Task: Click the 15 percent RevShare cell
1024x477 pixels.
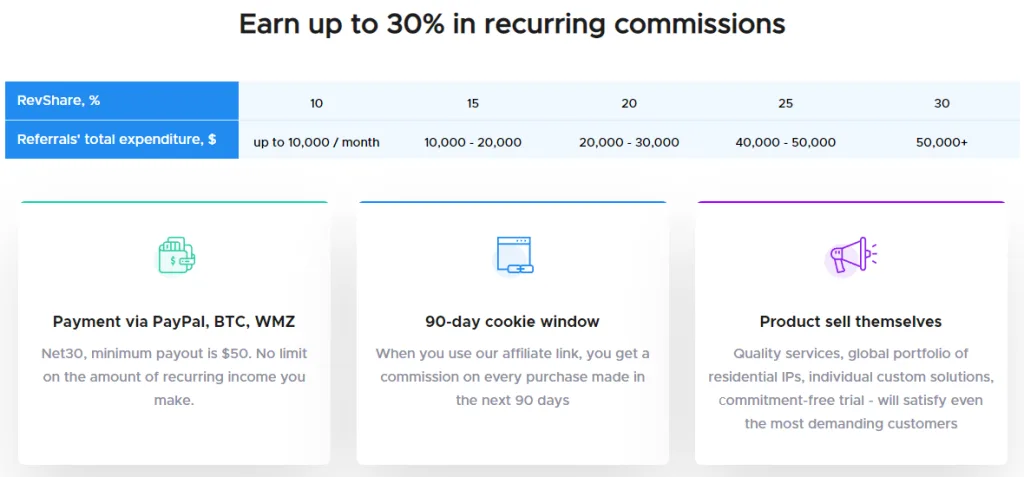Action: (472, 103)
